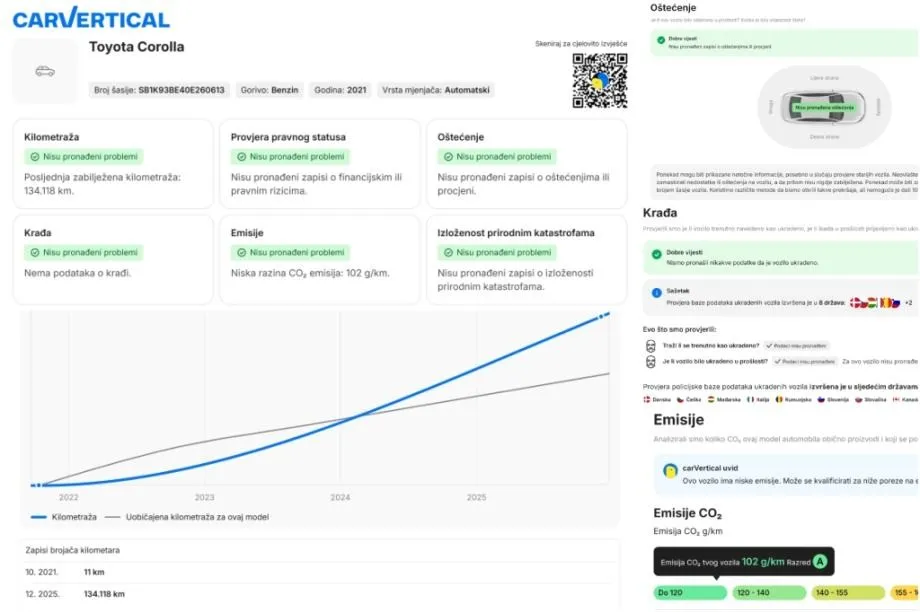Select the green 'Do 120' emission band

[690, 593]
